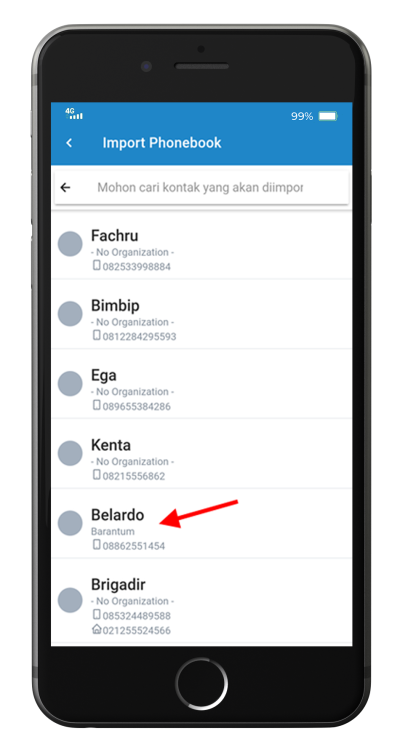Select Kenta's avatar circle

coord(70,454)
